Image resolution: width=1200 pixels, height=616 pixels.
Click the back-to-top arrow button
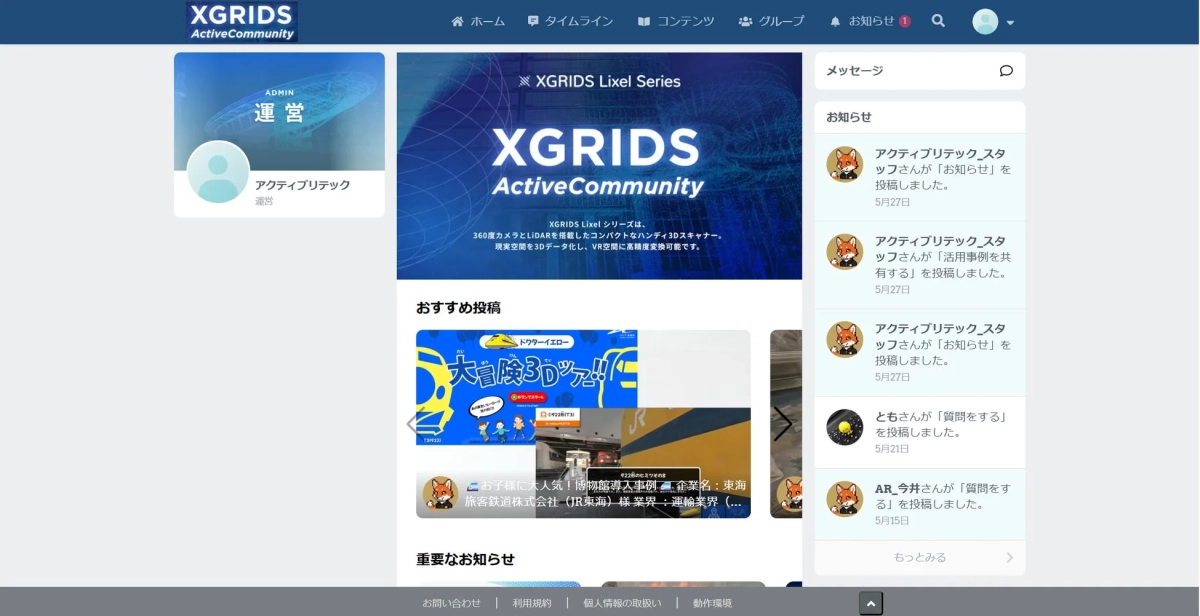[871, 603]
